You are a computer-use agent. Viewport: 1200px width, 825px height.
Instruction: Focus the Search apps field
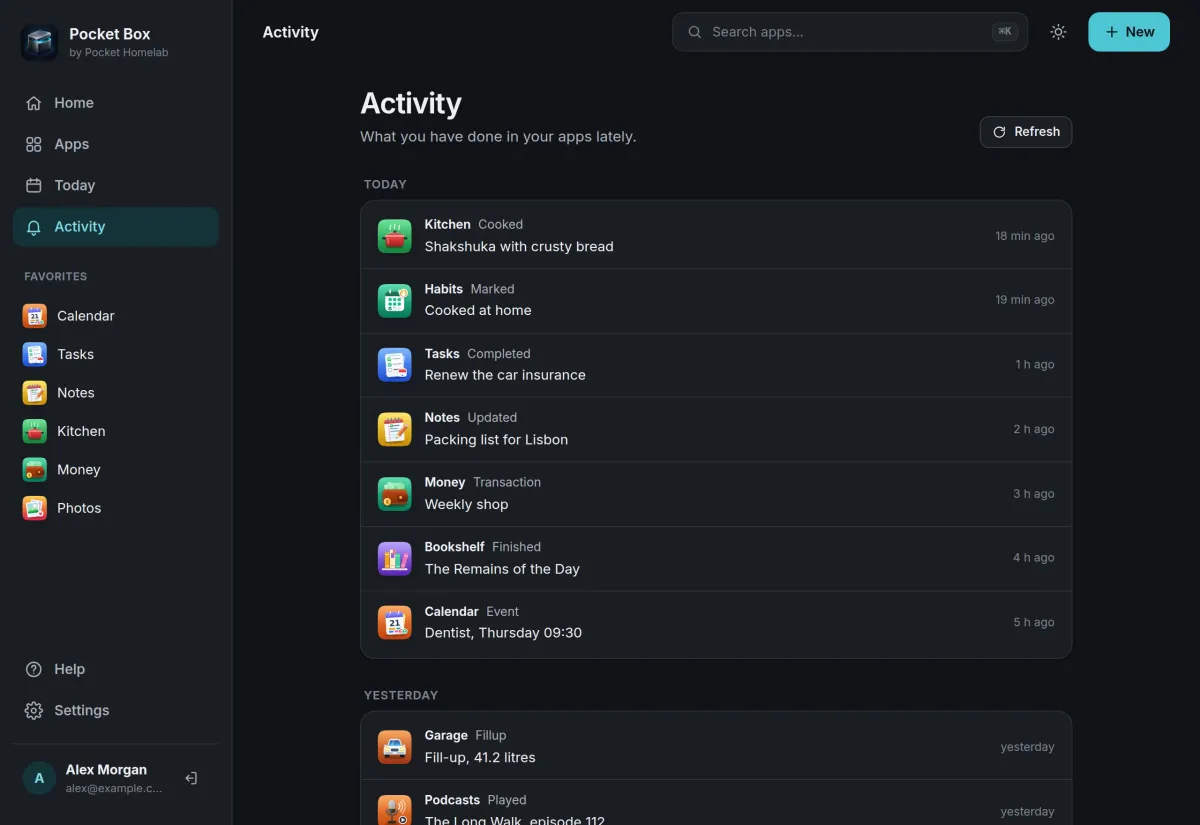[850, 32]
